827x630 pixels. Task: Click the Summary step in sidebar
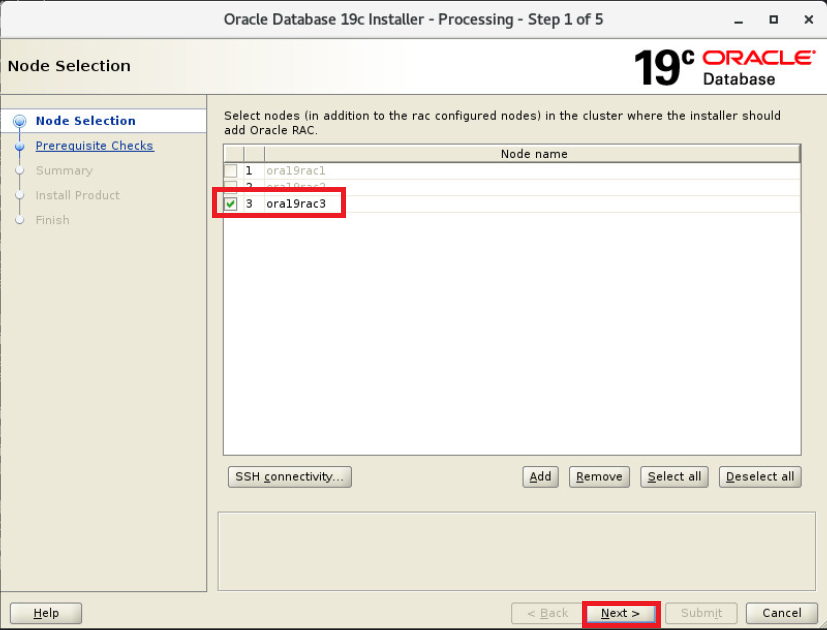tap(64, 170)
